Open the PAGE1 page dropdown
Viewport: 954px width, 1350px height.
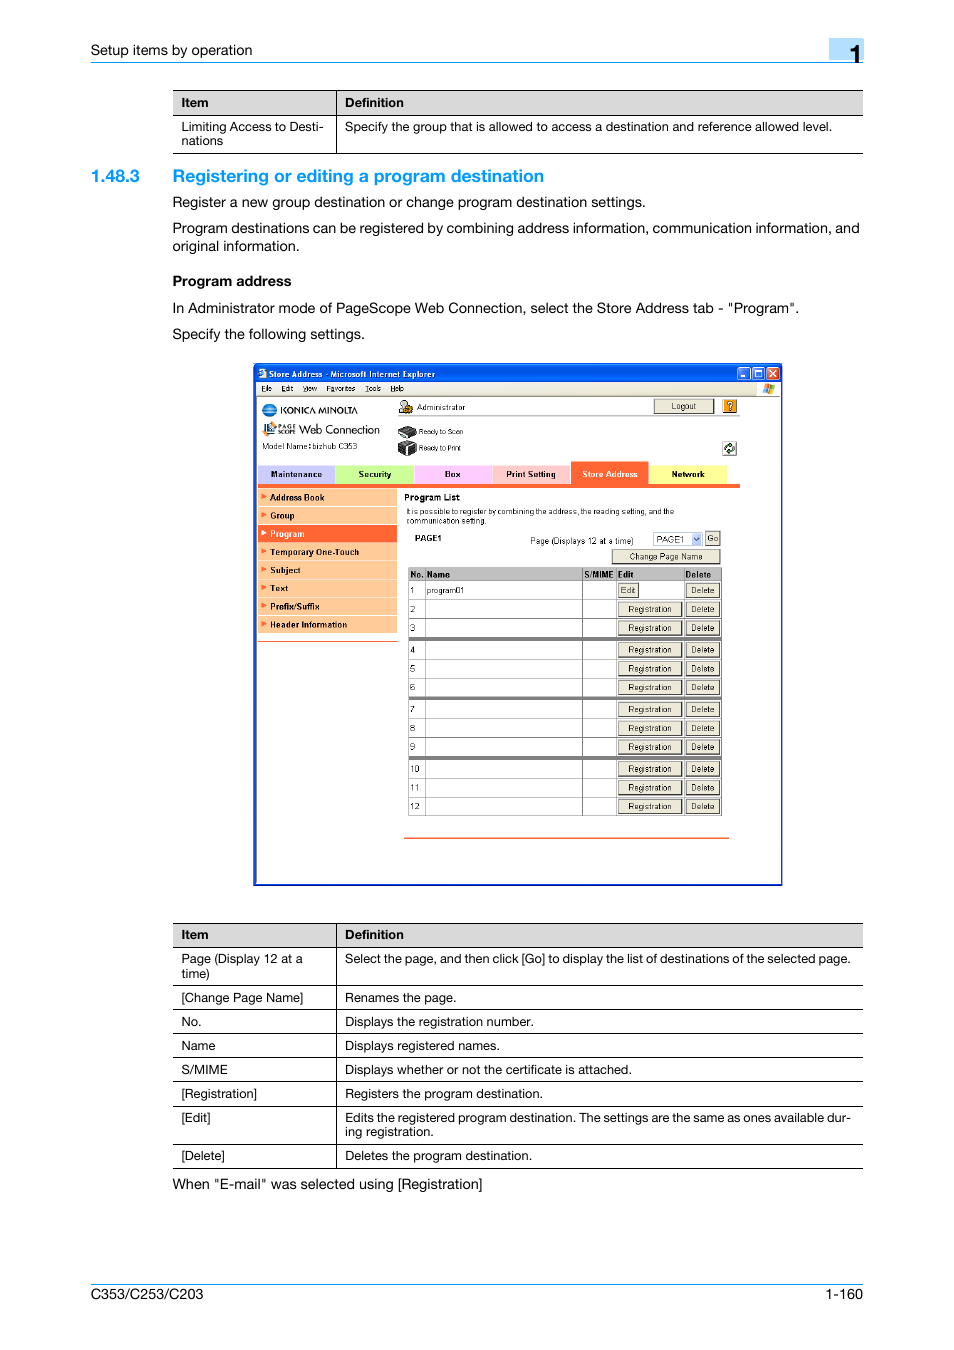click(678, 539)
